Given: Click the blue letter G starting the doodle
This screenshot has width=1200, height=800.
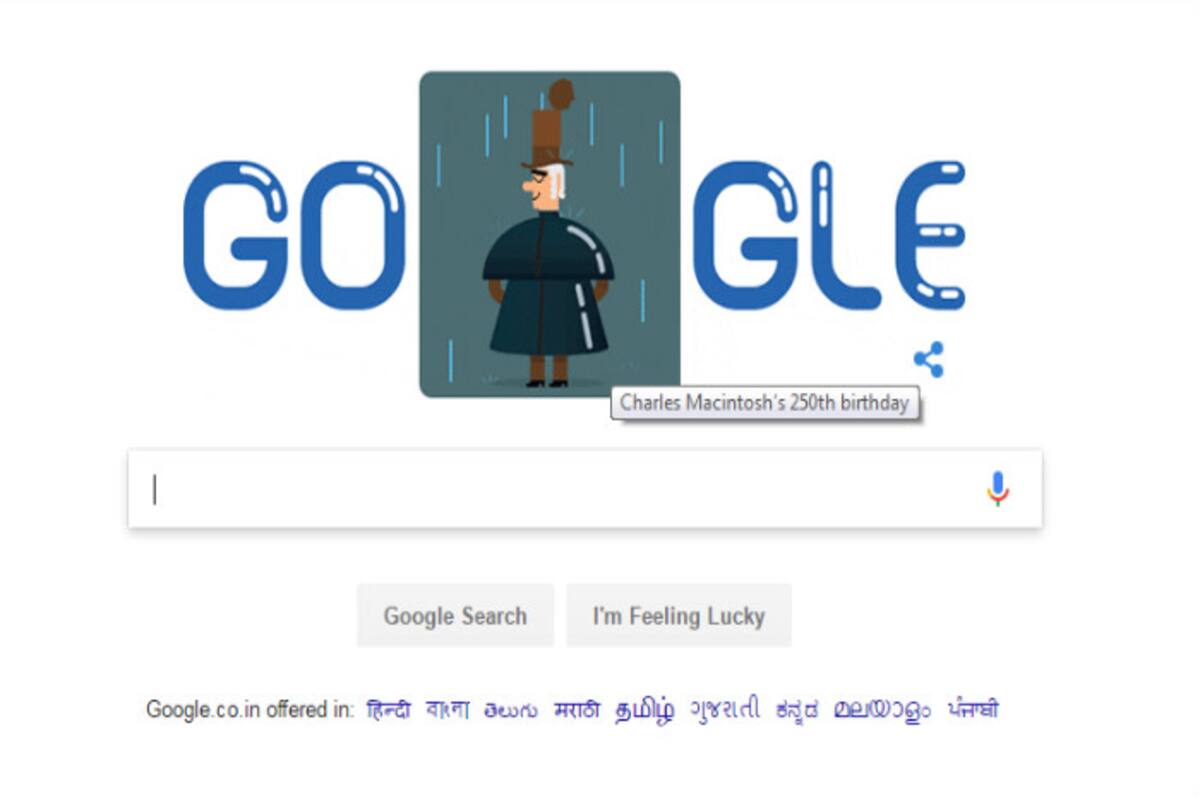Looking at the screenshot, I should click(x=235, y=235).
